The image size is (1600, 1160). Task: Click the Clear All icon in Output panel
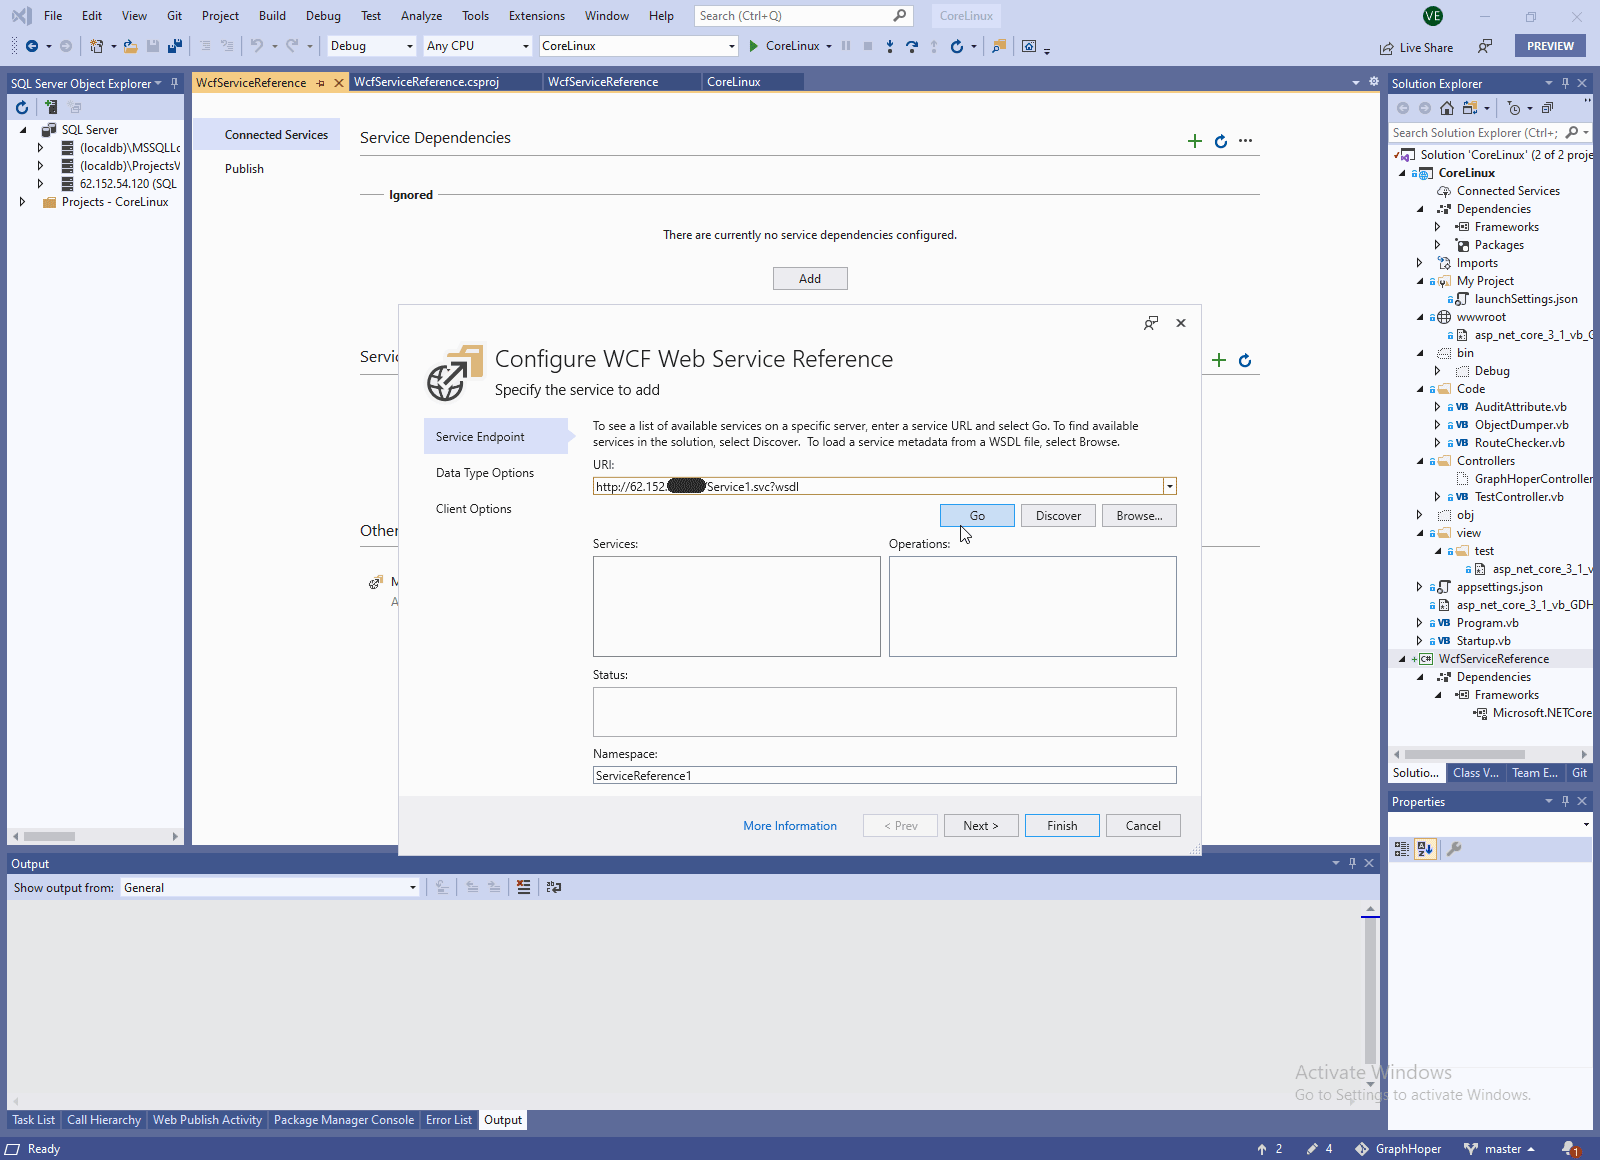(x=524, y=887)
